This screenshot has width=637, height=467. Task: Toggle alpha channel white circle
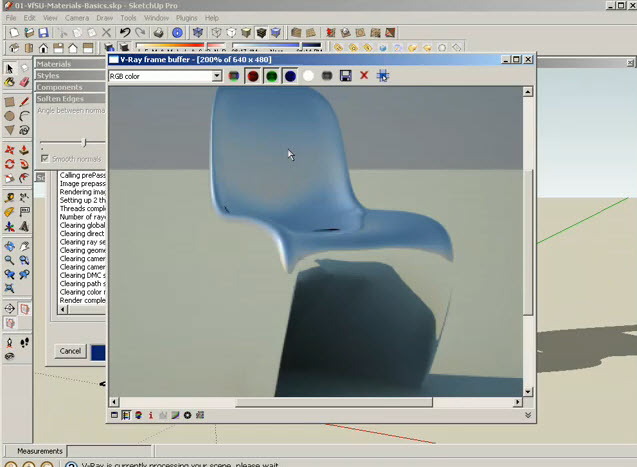click(308, 76)
